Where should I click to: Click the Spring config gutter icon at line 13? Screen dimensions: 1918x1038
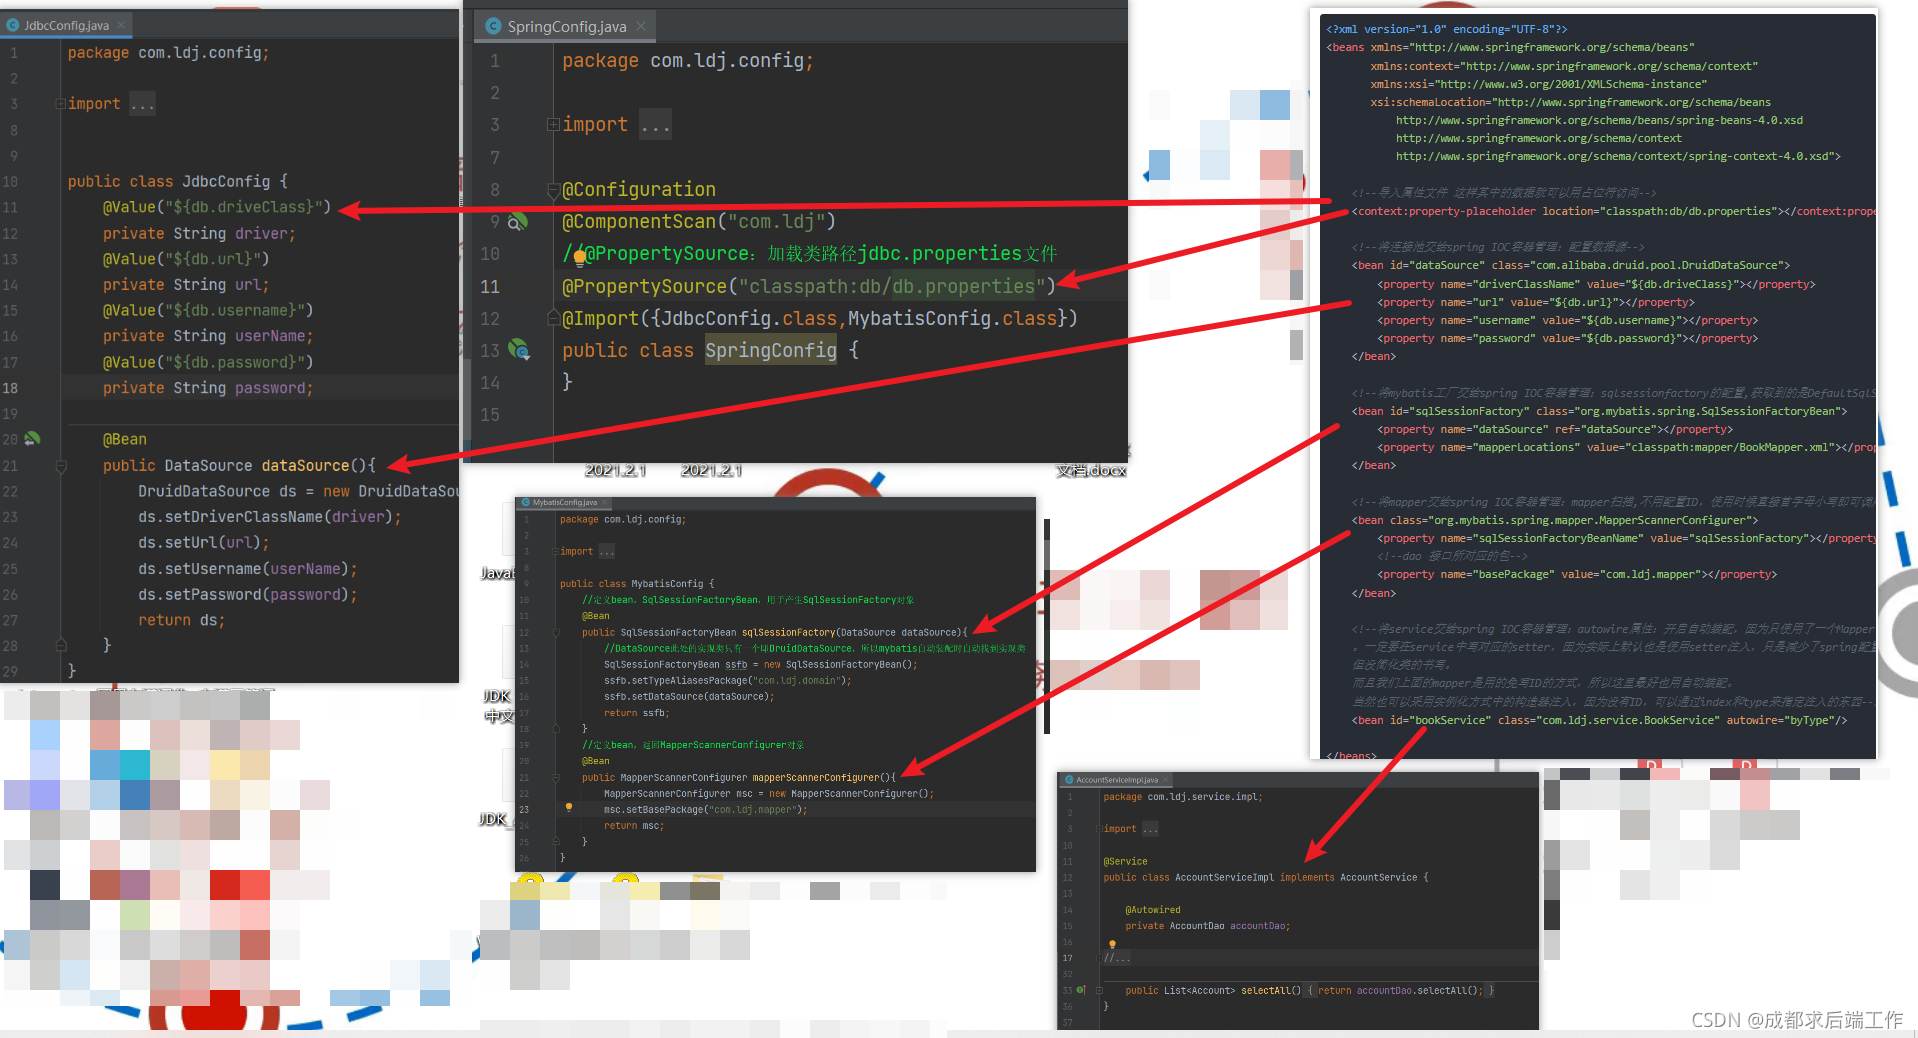tap(518, 350)
